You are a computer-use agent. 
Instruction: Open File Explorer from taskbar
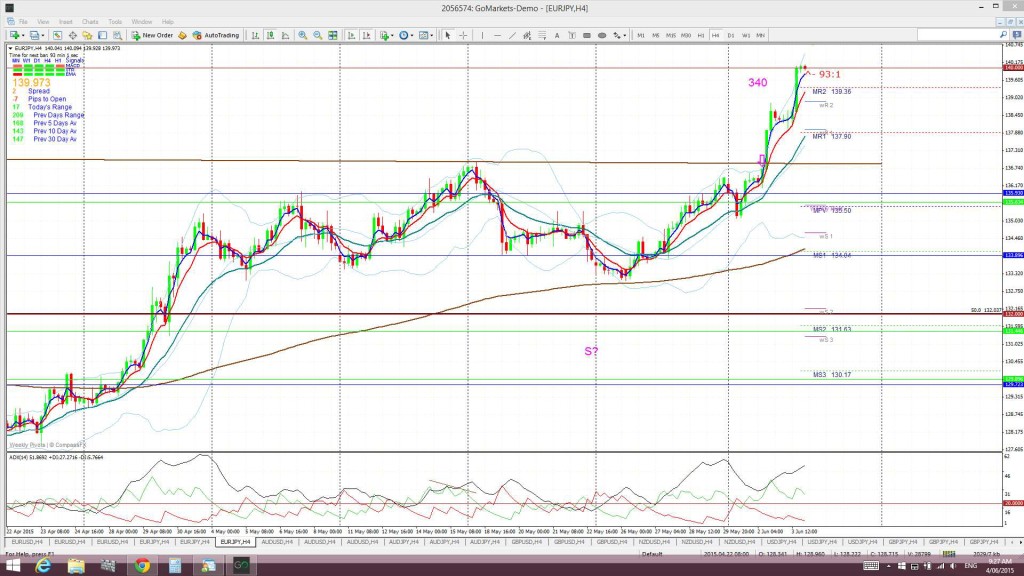(76, 566)
